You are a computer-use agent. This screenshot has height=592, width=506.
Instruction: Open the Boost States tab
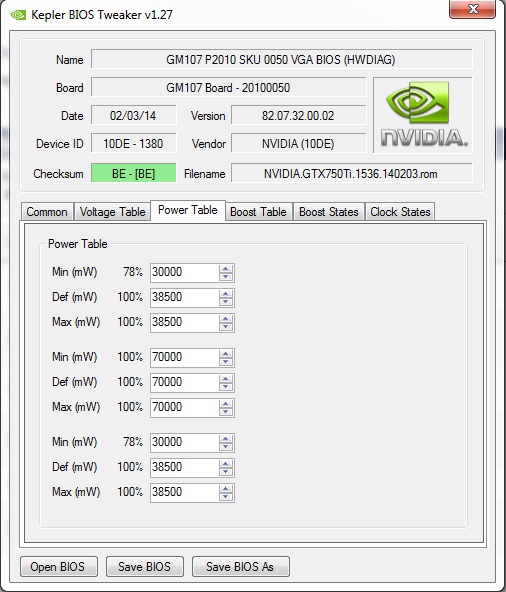click(x=329, y=212)
